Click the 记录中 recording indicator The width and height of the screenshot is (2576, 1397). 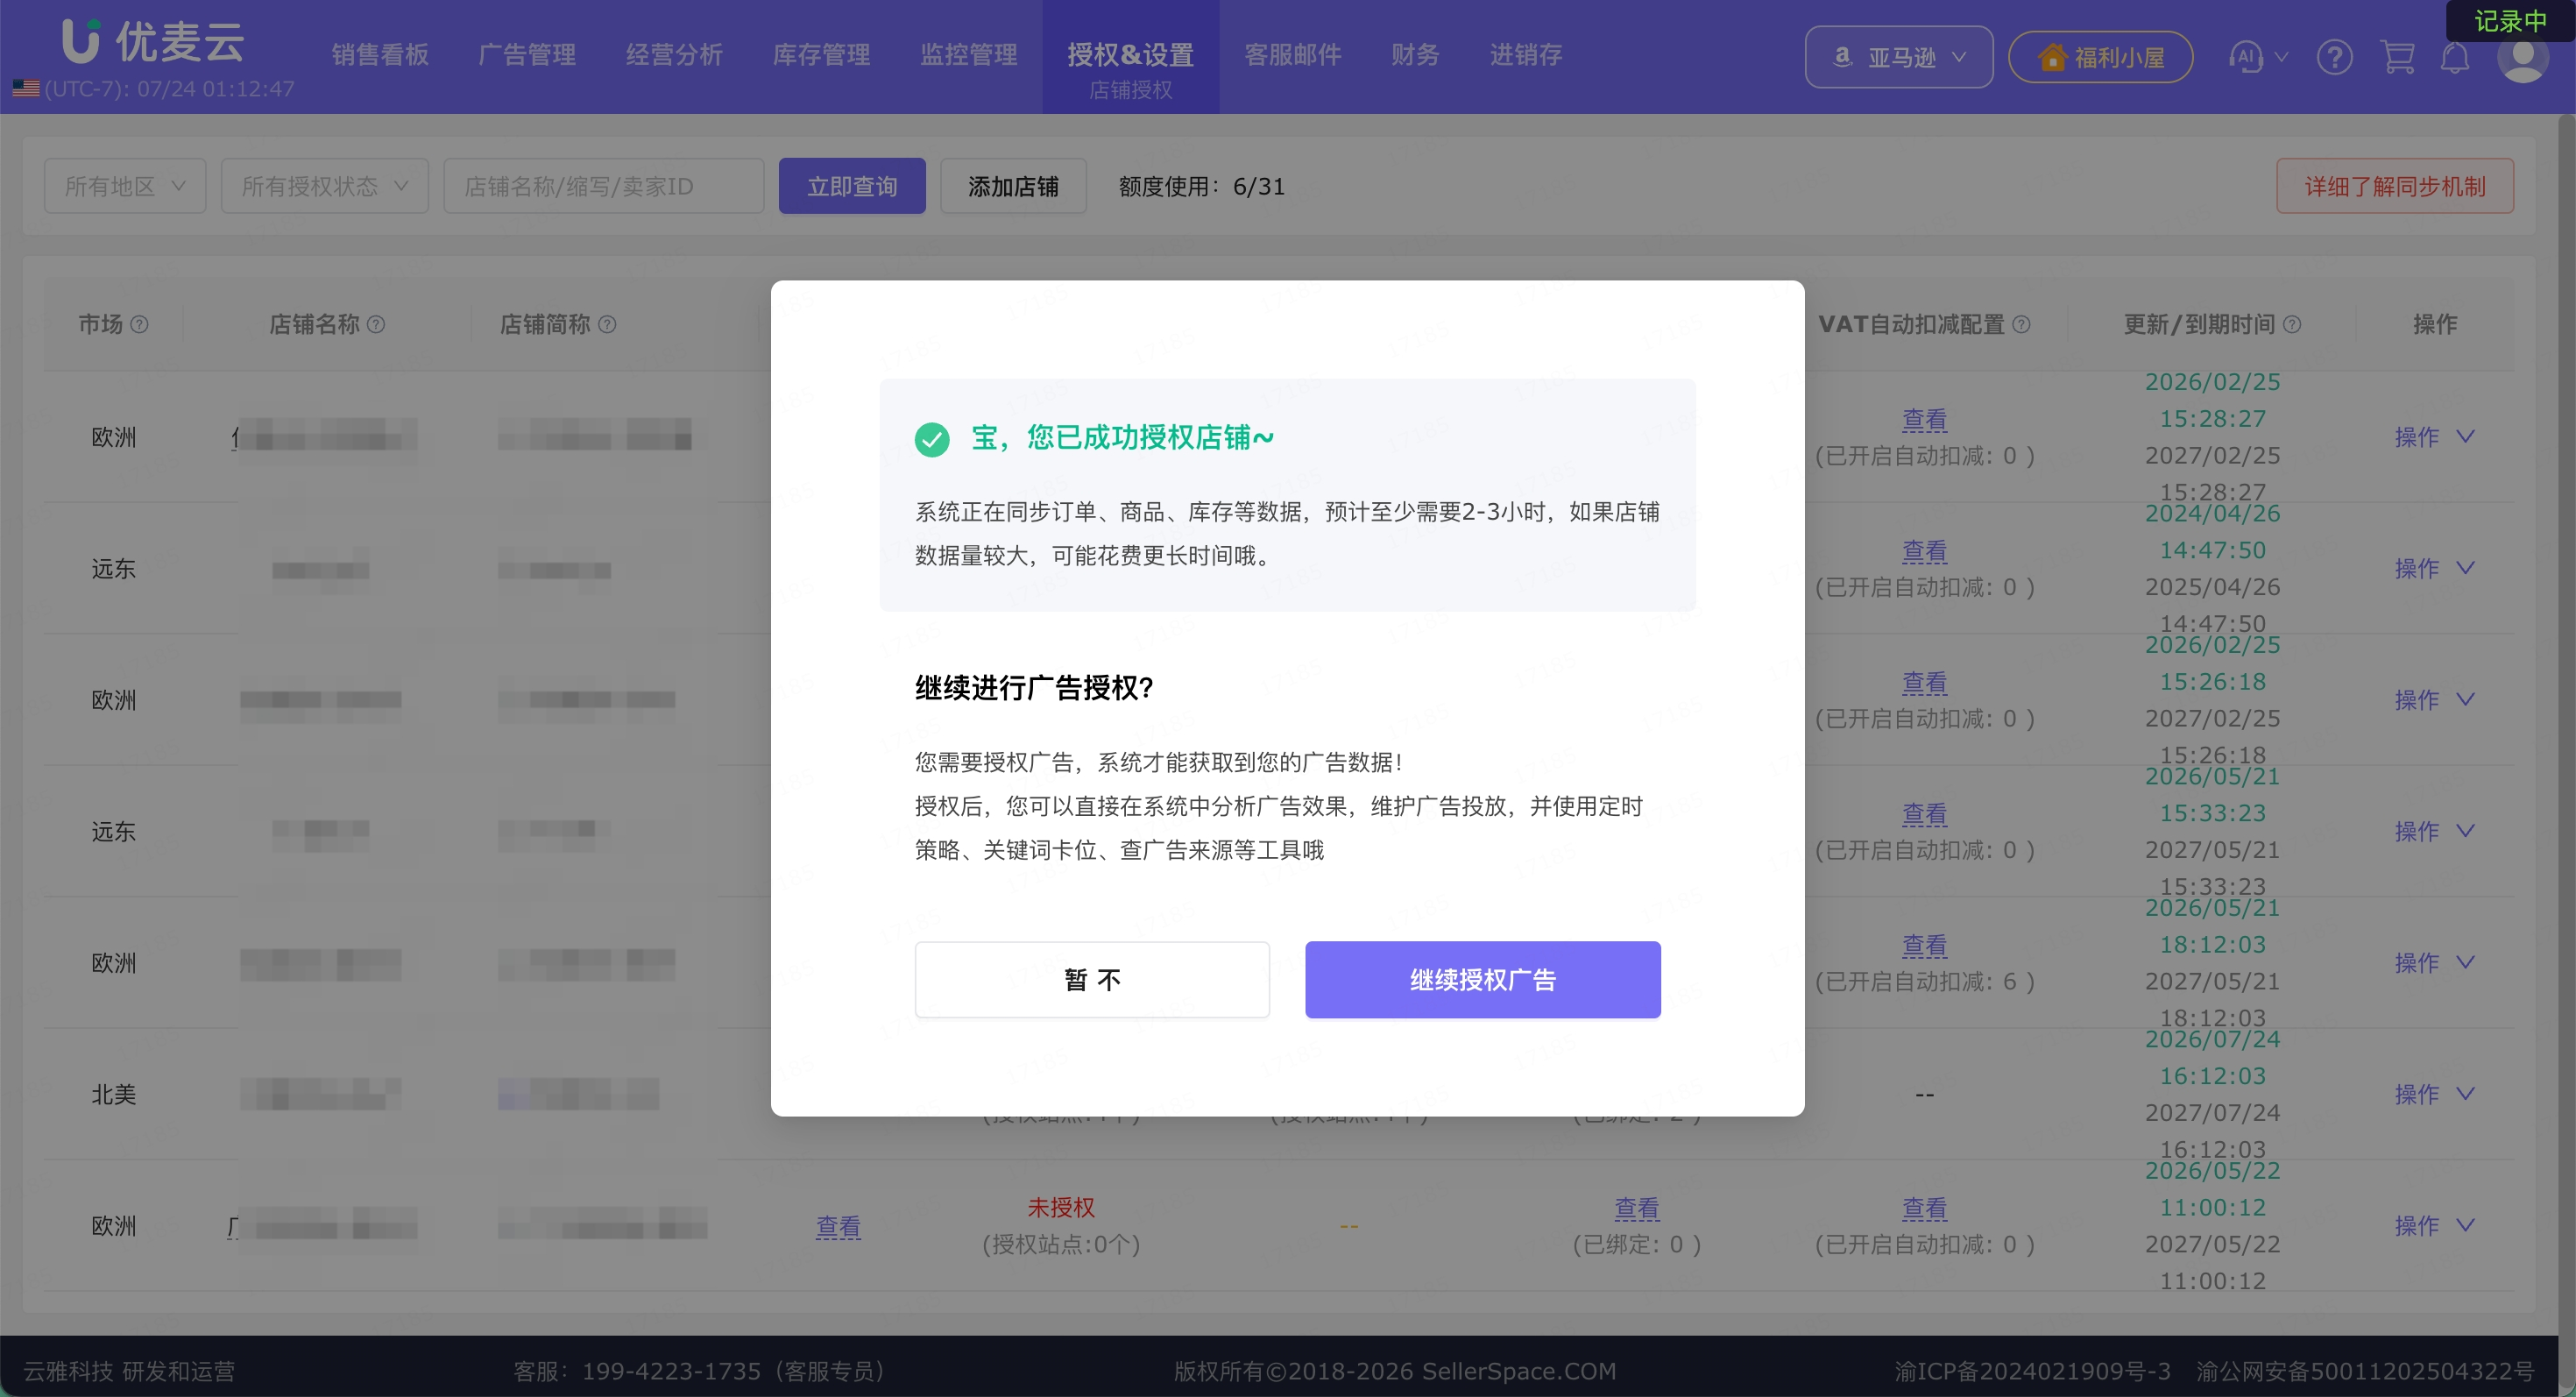tap(2510, 21)
